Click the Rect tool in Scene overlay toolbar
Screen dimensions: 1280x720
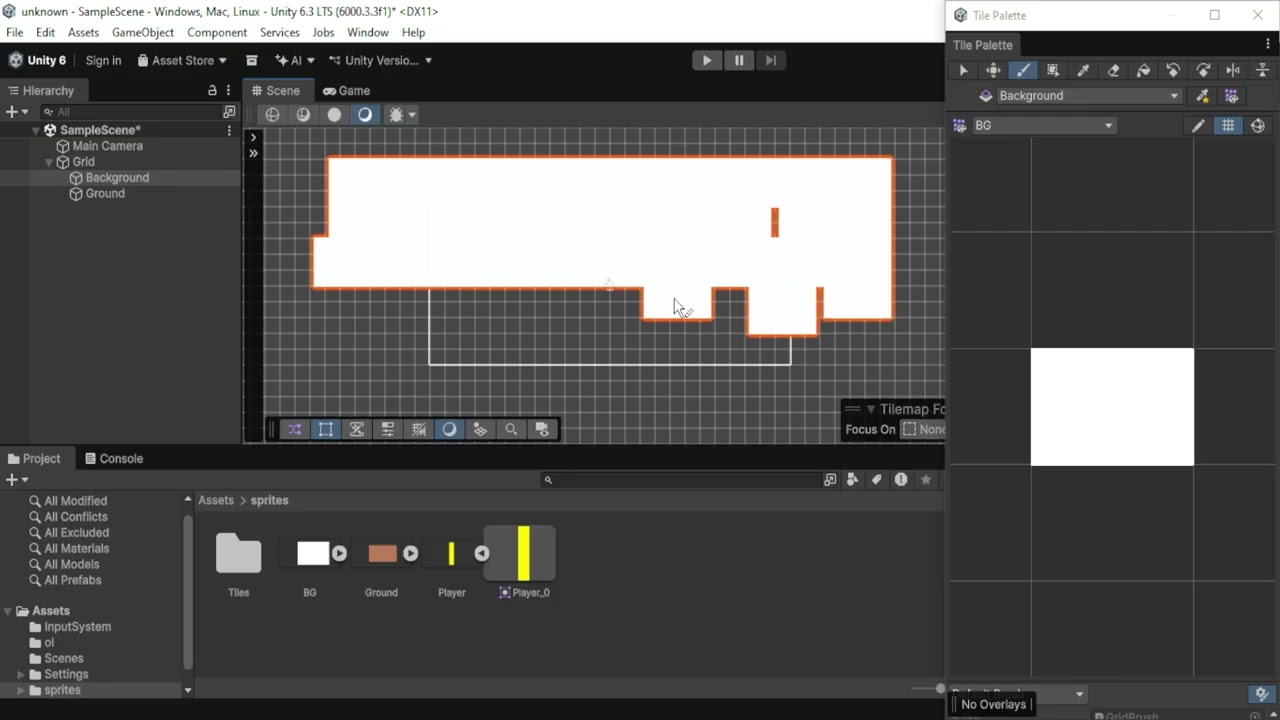325,429
